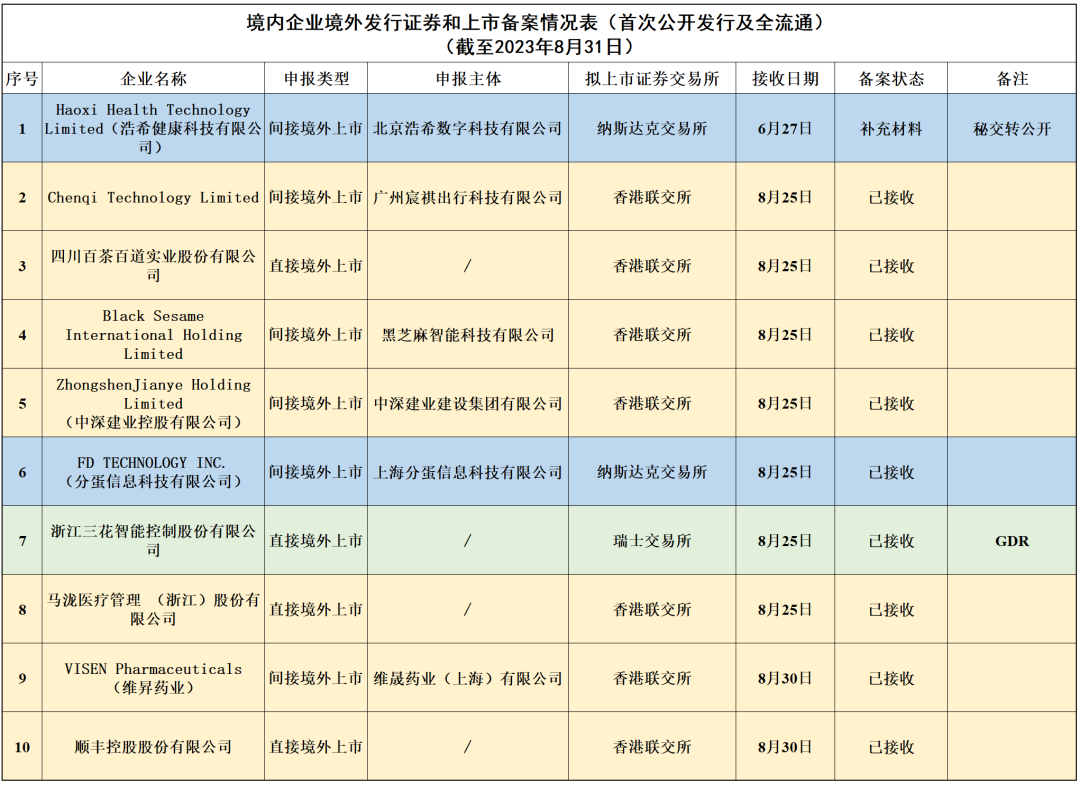Viewport: 1080px width, 785px height.
Task: Click the row number 10 cell
Action: tap(22, 747)
